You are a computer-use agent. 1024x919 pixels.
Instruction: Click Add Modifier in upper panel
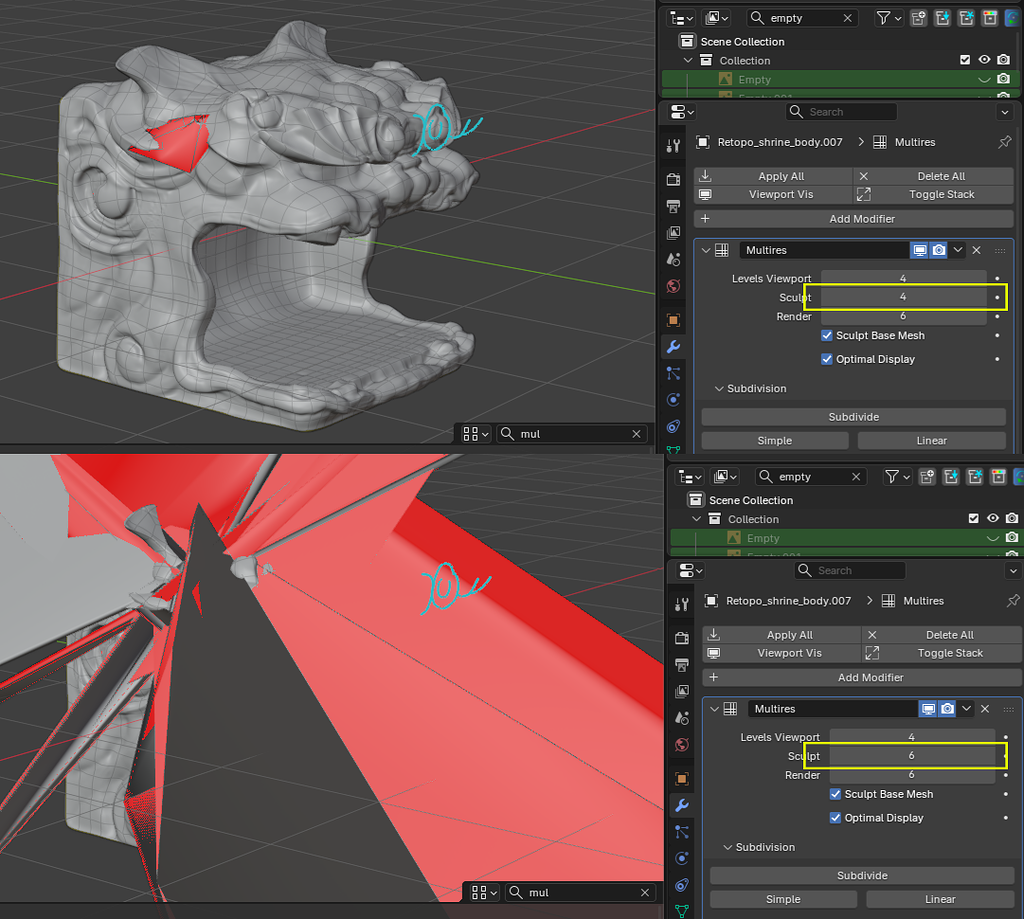click(854, 219)
